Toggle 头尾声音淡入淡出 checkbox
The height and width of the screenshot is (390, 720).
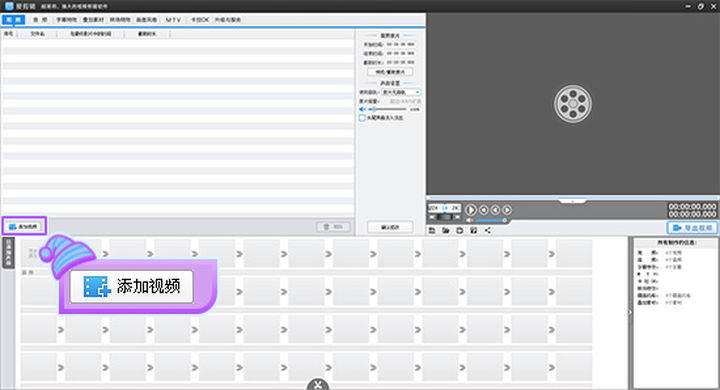coord(362,118)
